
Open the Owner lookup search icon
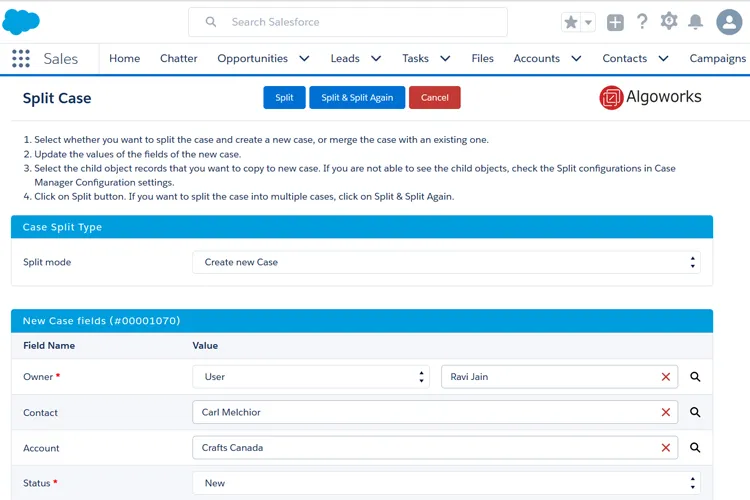695,377
